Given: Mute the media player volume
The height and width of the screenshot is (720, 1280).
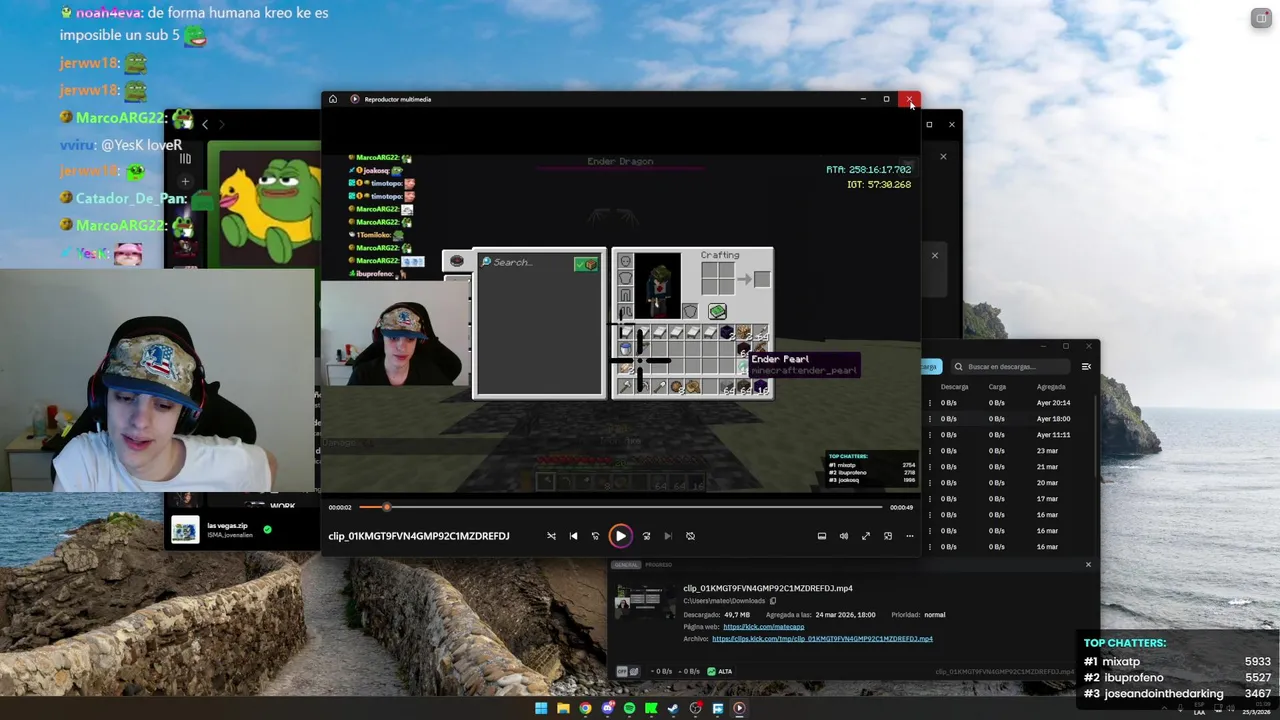Looking at the screenshot, I should [844, 536].
